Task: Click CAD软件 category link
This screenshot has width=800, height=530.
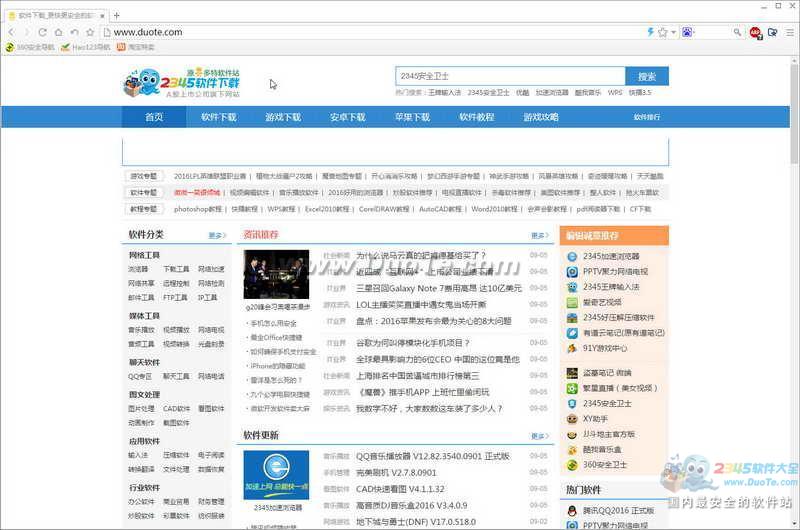Action: point(176,409)
